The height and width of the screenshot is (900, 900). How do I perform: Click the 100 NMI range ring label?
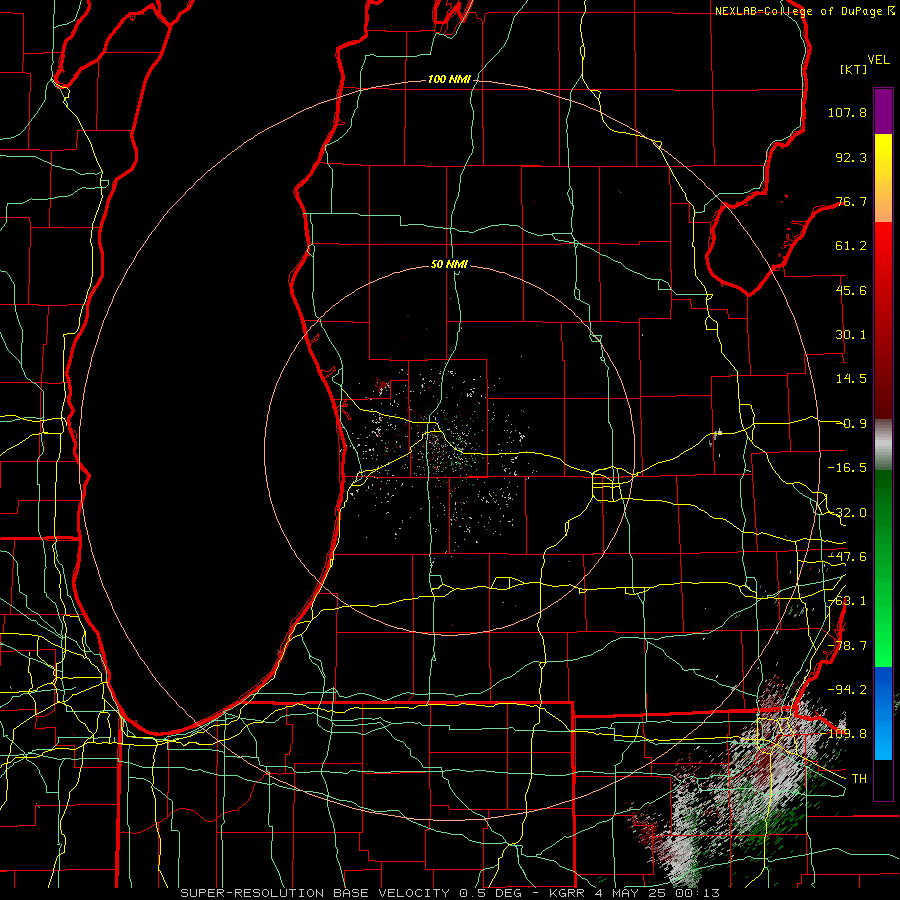point(449,79)
